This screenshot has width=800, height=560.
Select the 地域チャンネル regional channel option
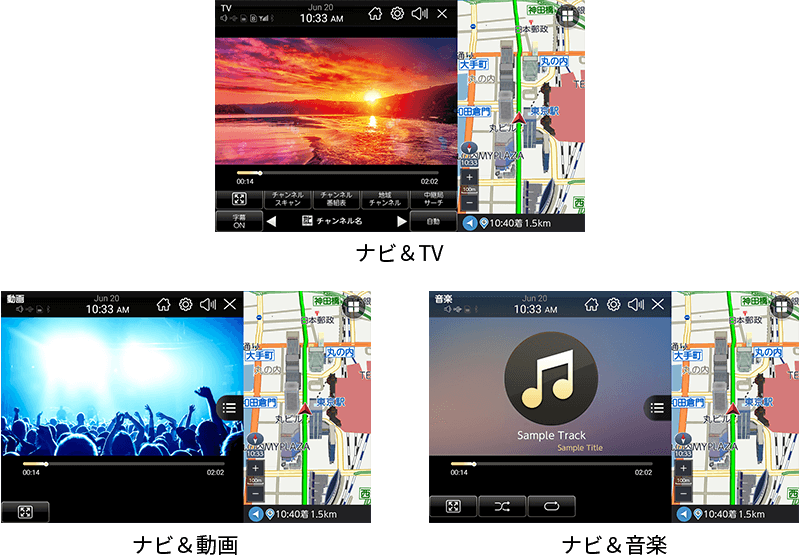tap(384, 199)
